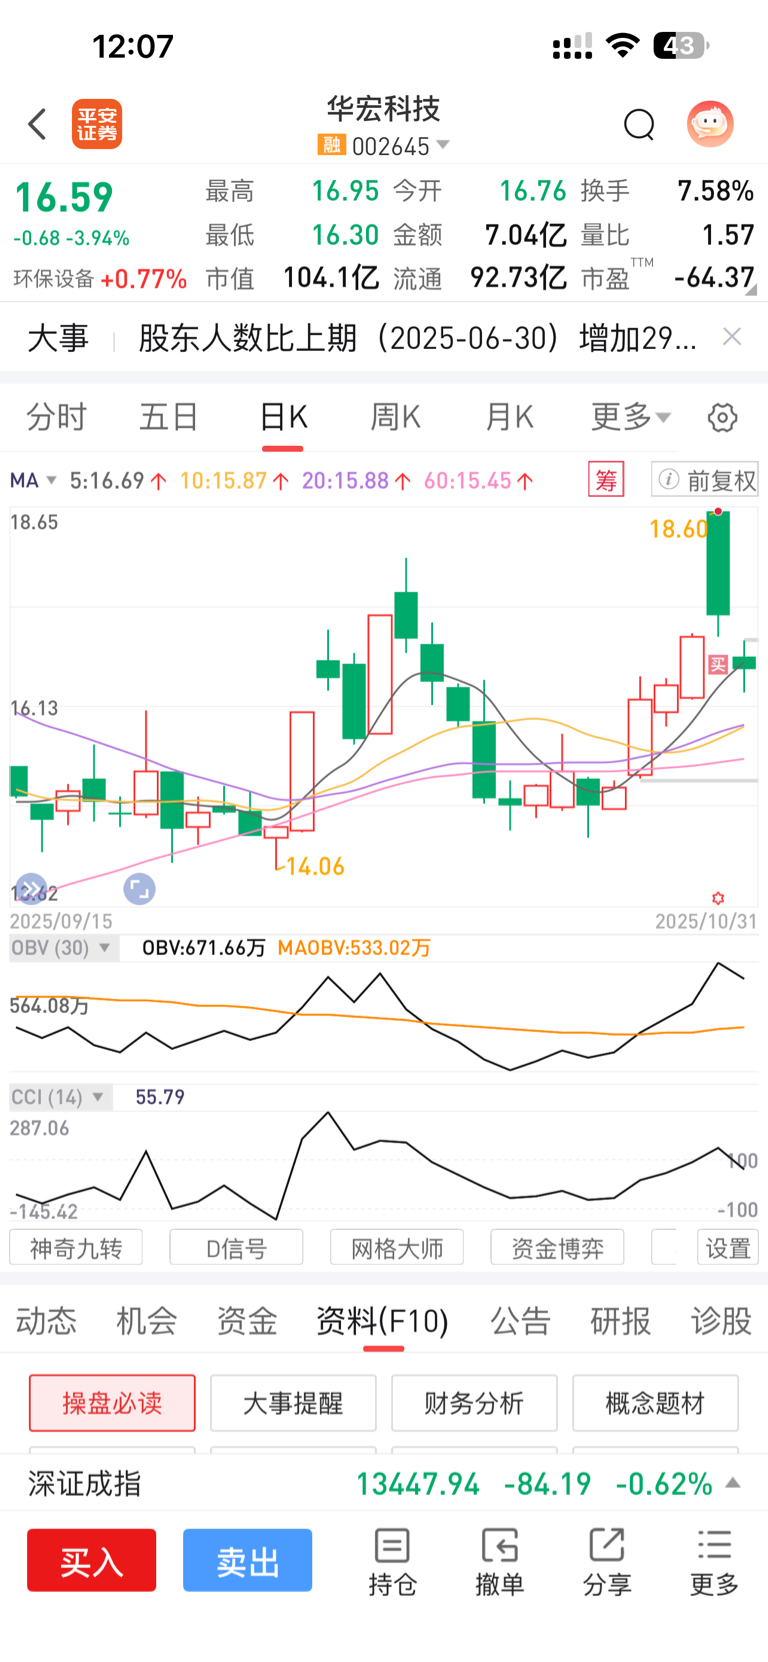Select the 神奇九转 indicator button
The width and height of the screenshot is (768, 1662).
click(x=76, y=1248)
